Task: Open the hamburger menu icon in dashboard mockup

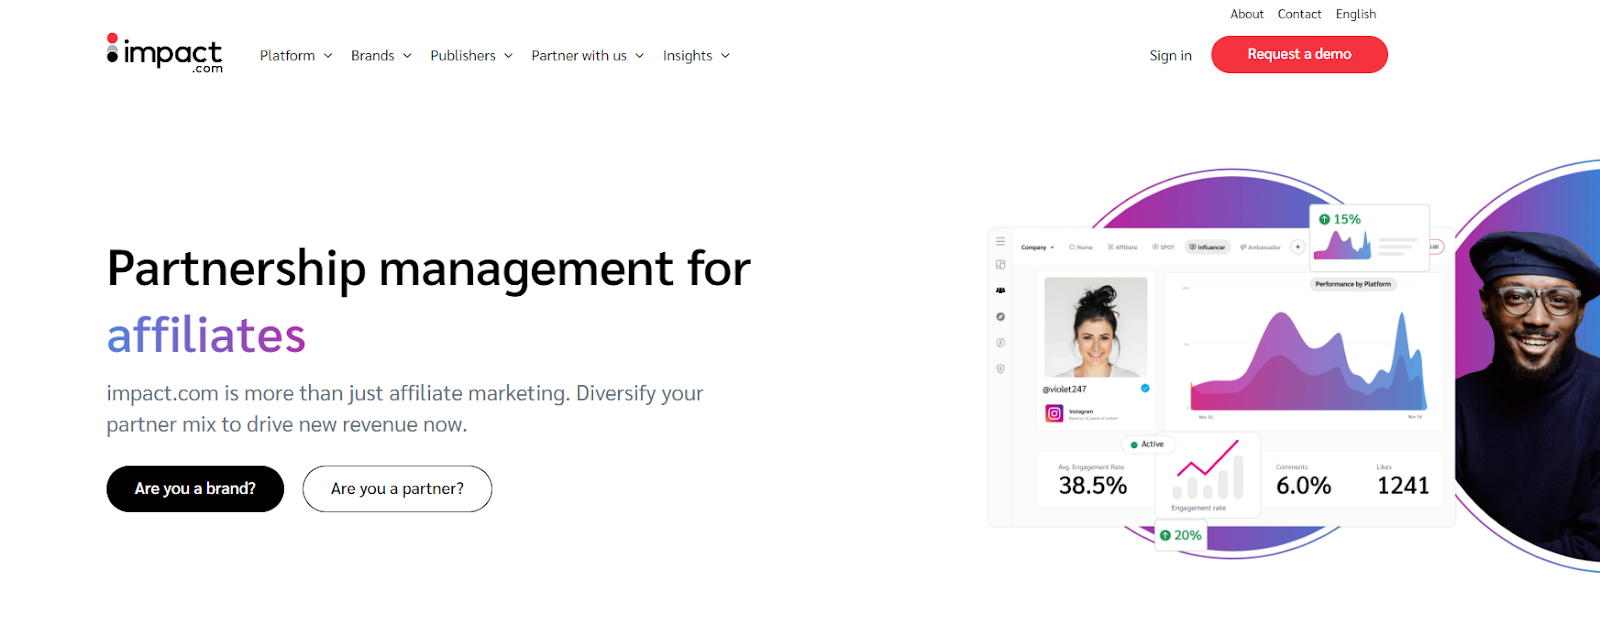Action: click(x=1000, y=241)
